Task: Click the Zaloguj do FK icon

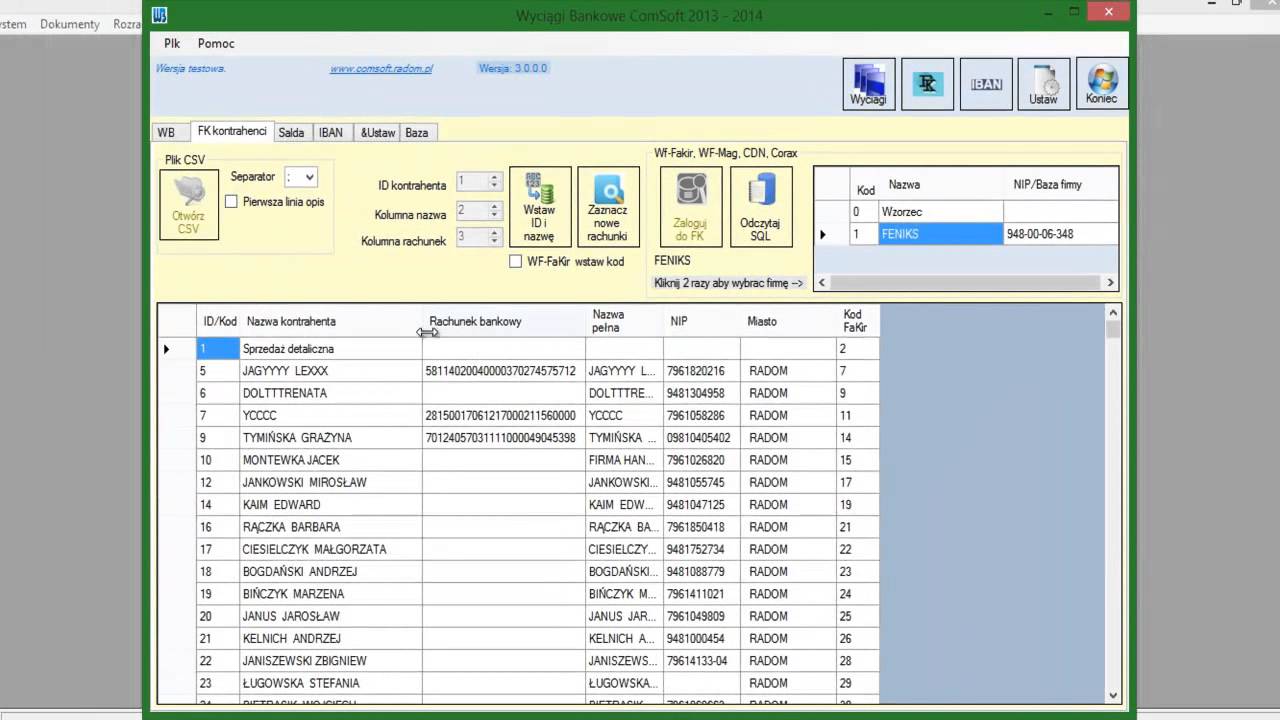Action: click(x=691, y=207)
